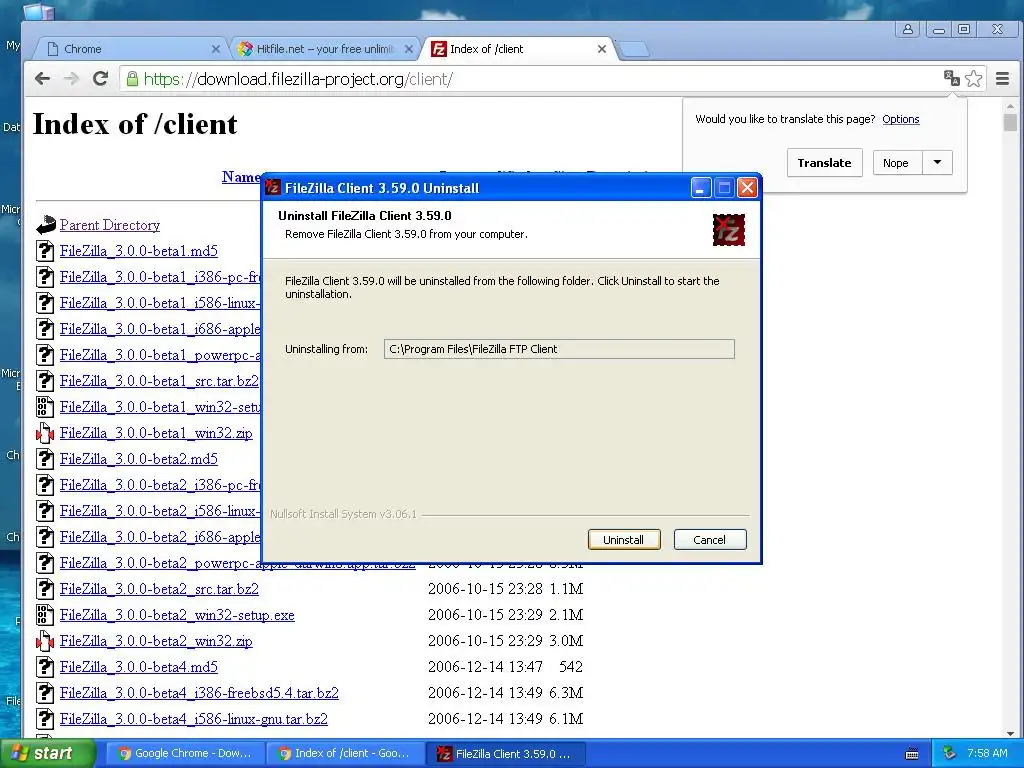Sort by the Name column header

pyautogui.click(x=241, y=176)
